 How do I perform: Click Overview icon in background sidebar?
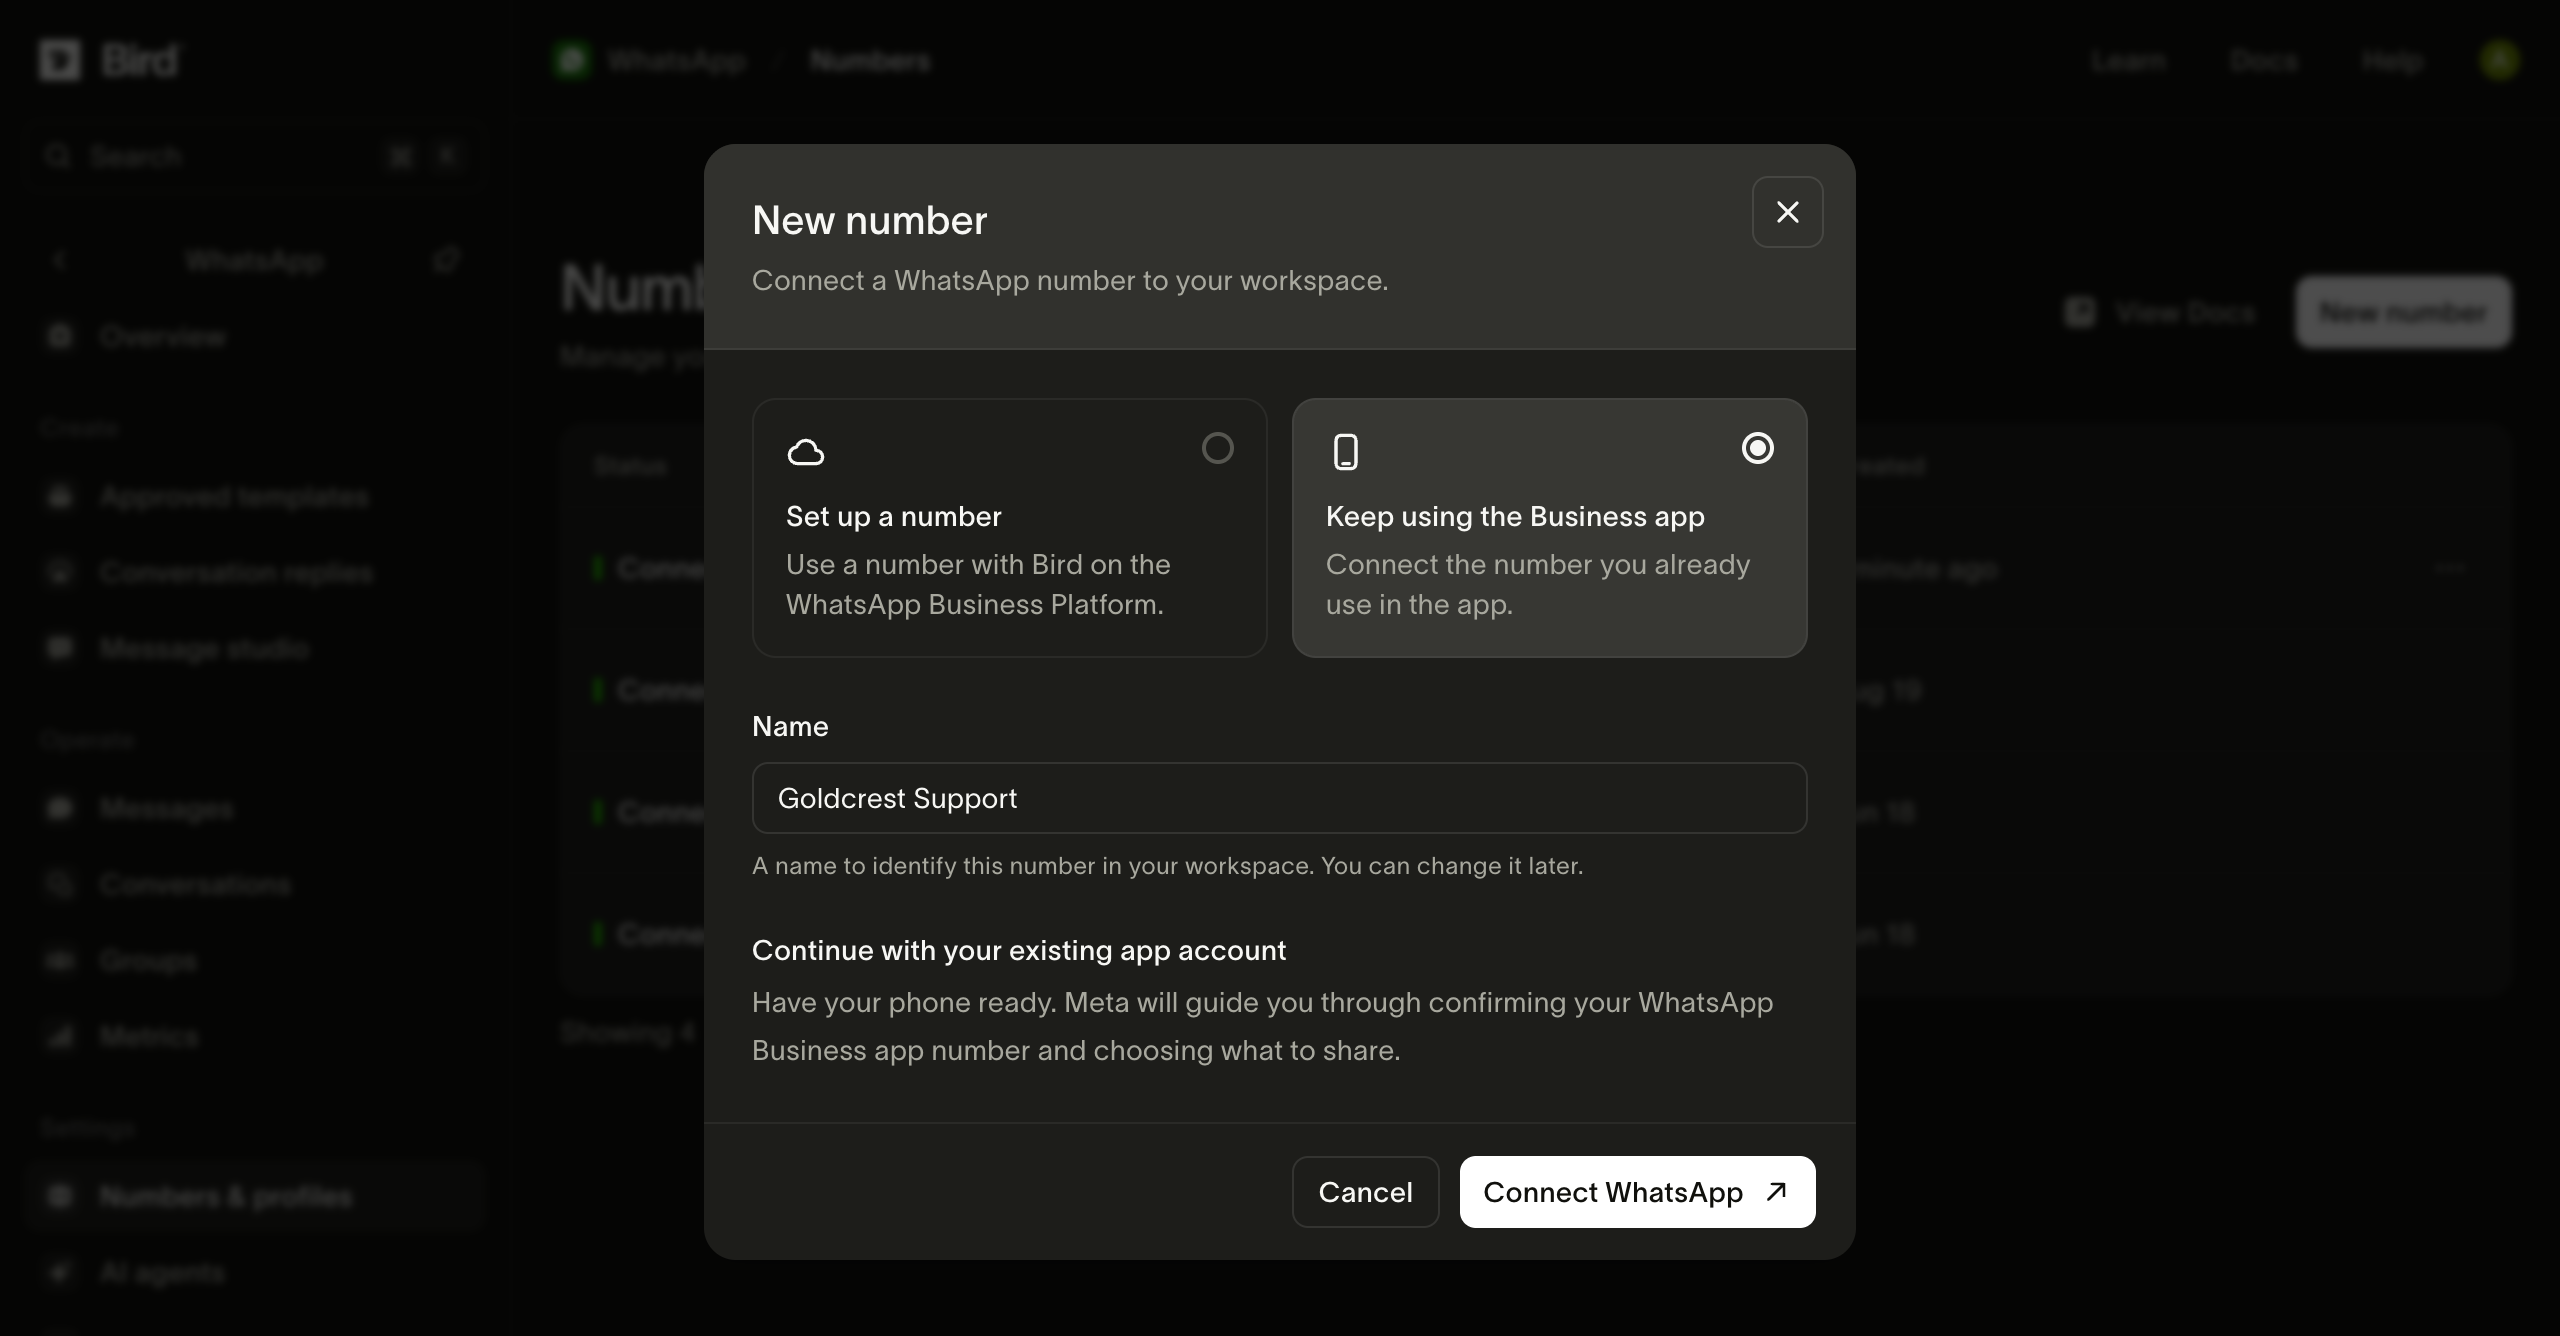point(60,336)
